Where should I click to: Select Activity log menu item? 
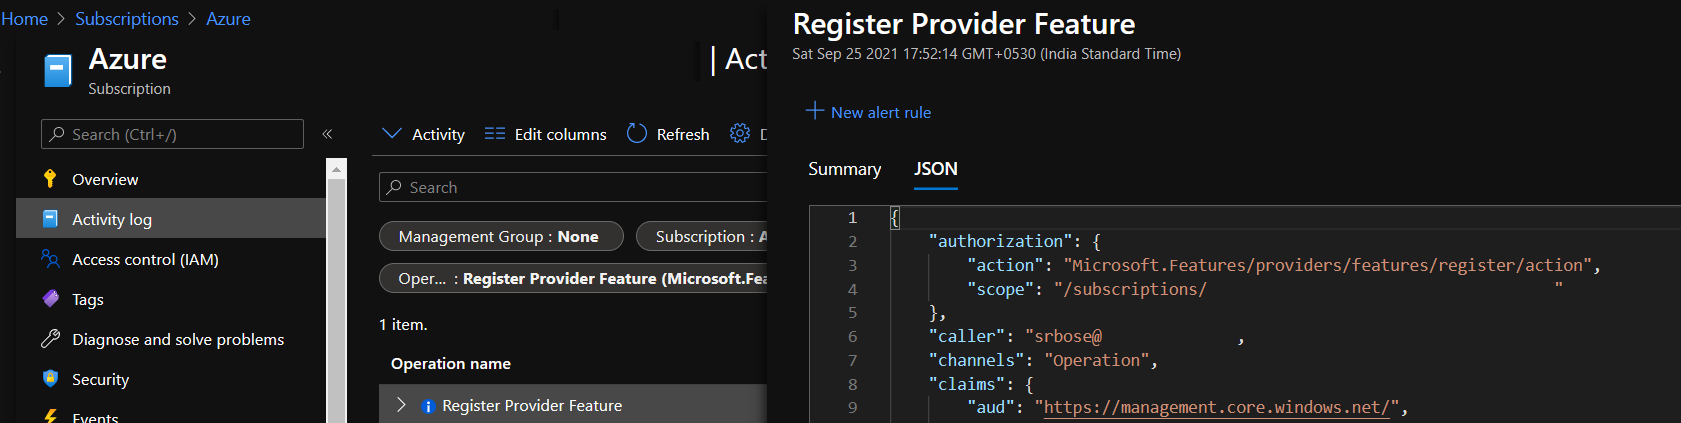pos(171,219)
